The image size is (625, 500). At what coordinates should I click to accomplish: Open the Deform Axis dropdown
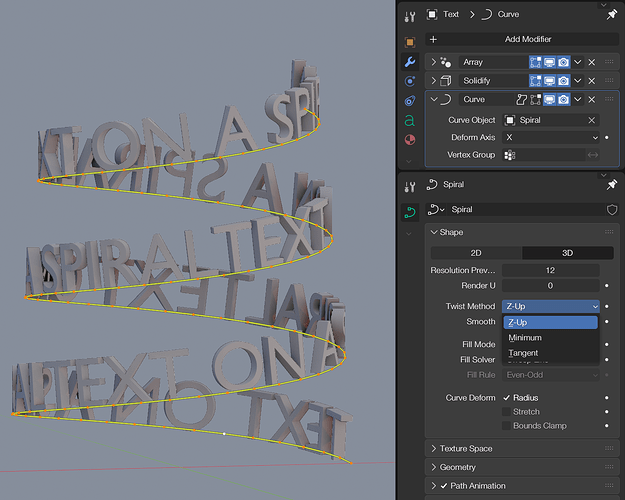click(551, 138)
